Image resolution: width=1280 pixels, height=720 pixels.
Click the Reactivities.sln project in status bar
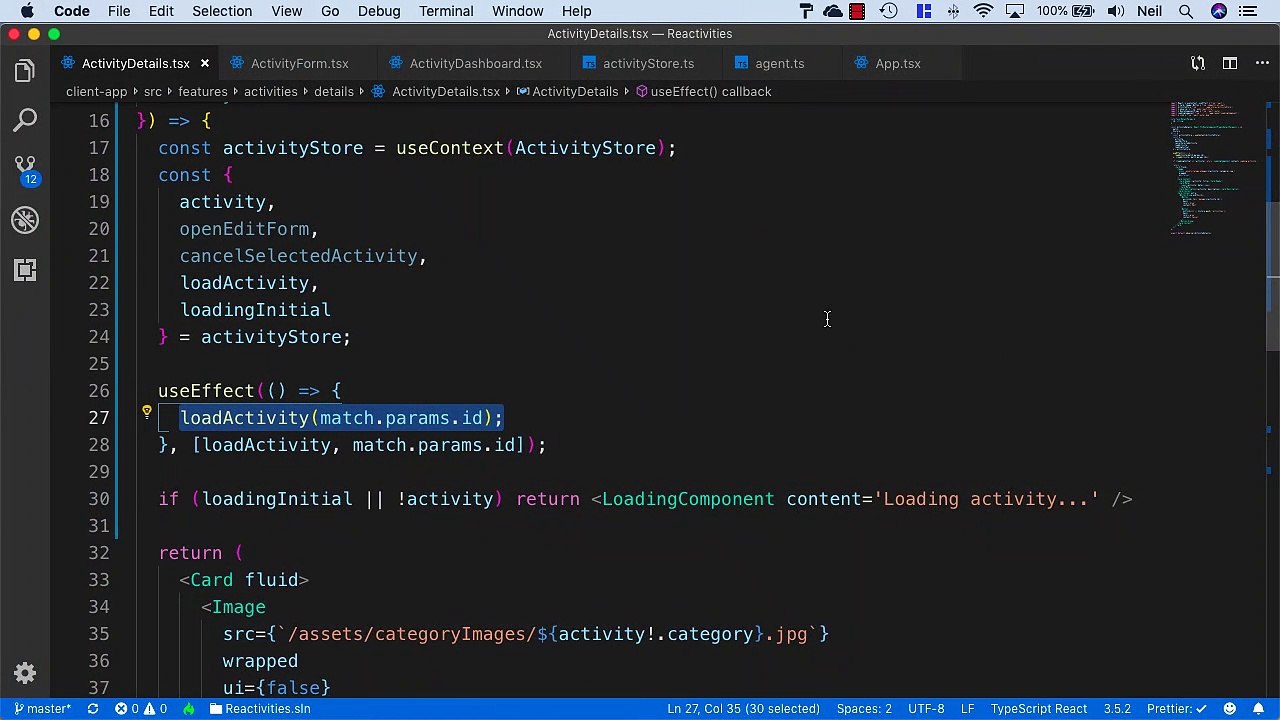pos(260,708)
